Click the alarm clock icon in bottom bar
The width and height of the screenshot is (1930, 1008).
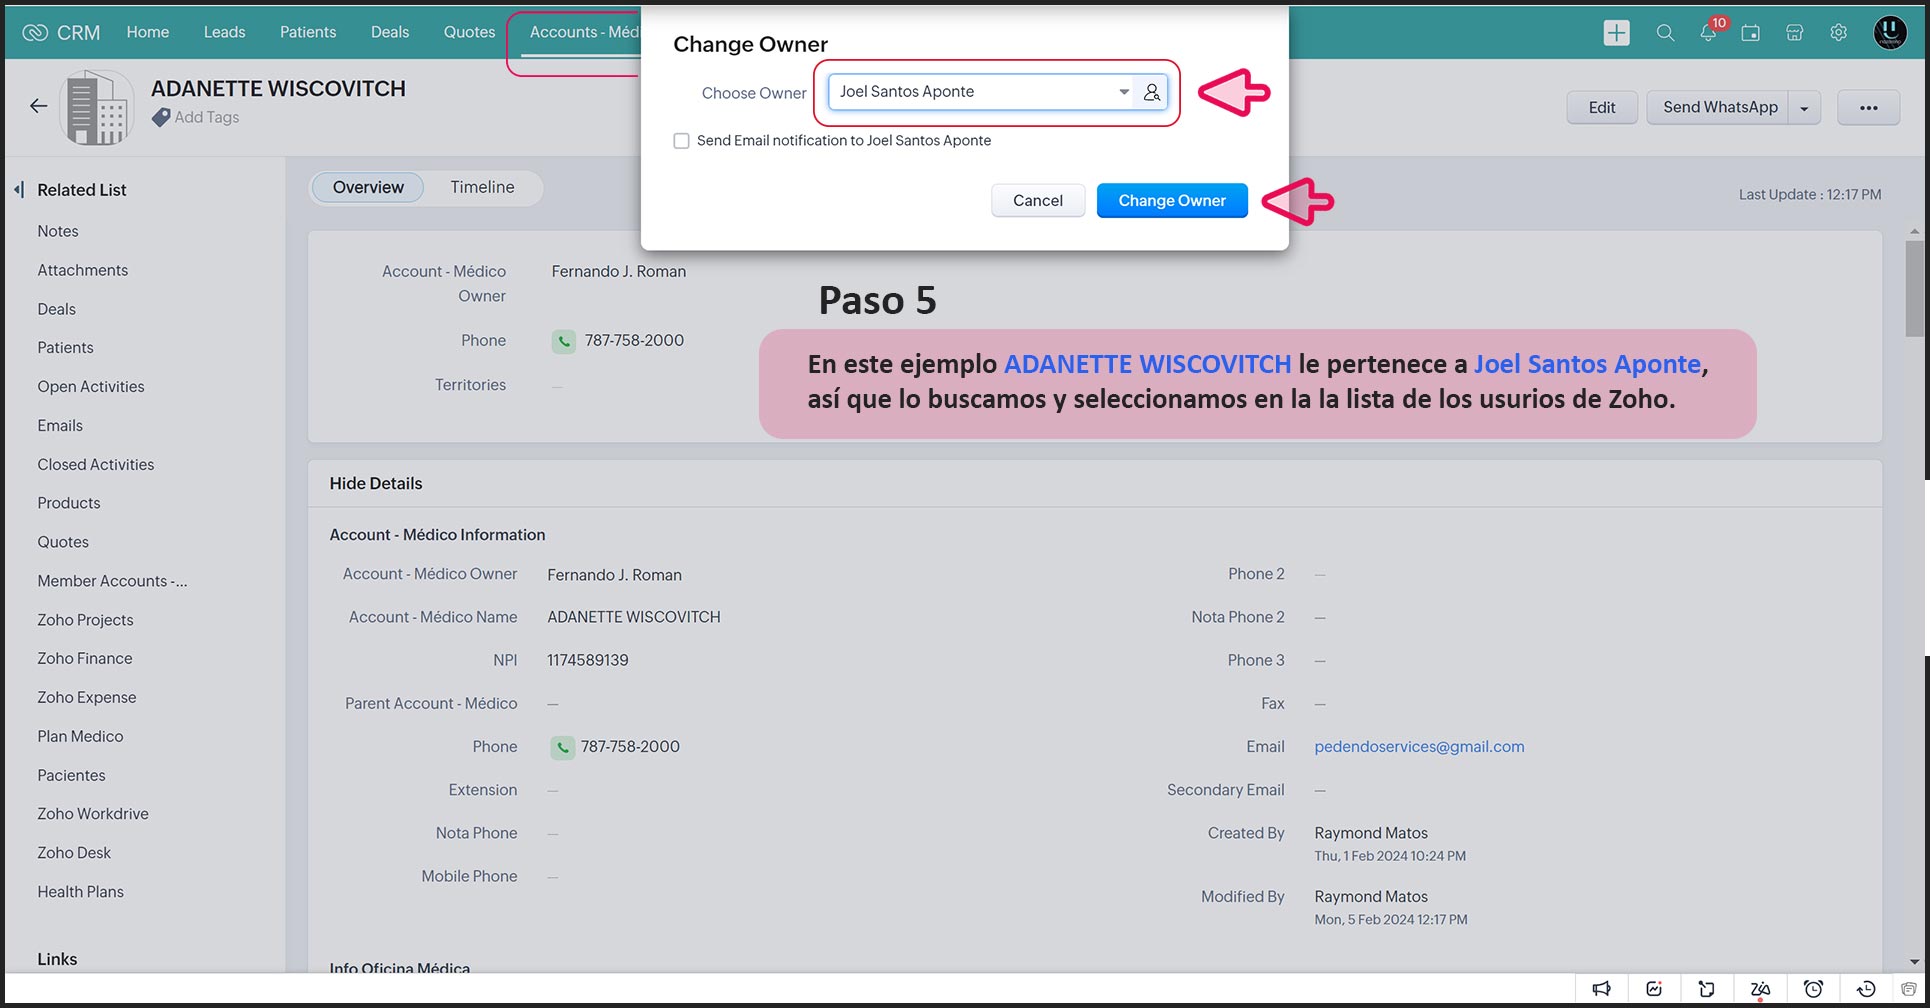pos(1813,989)
